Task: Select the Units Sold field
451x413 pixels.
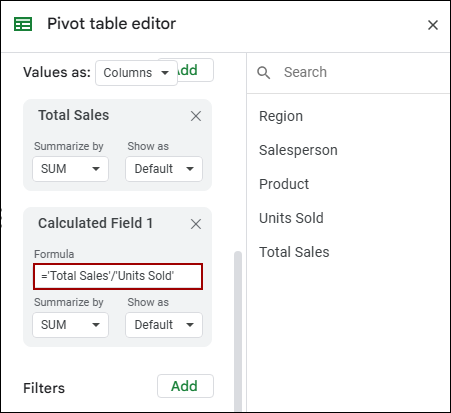Action: click(x=291, y=218)
